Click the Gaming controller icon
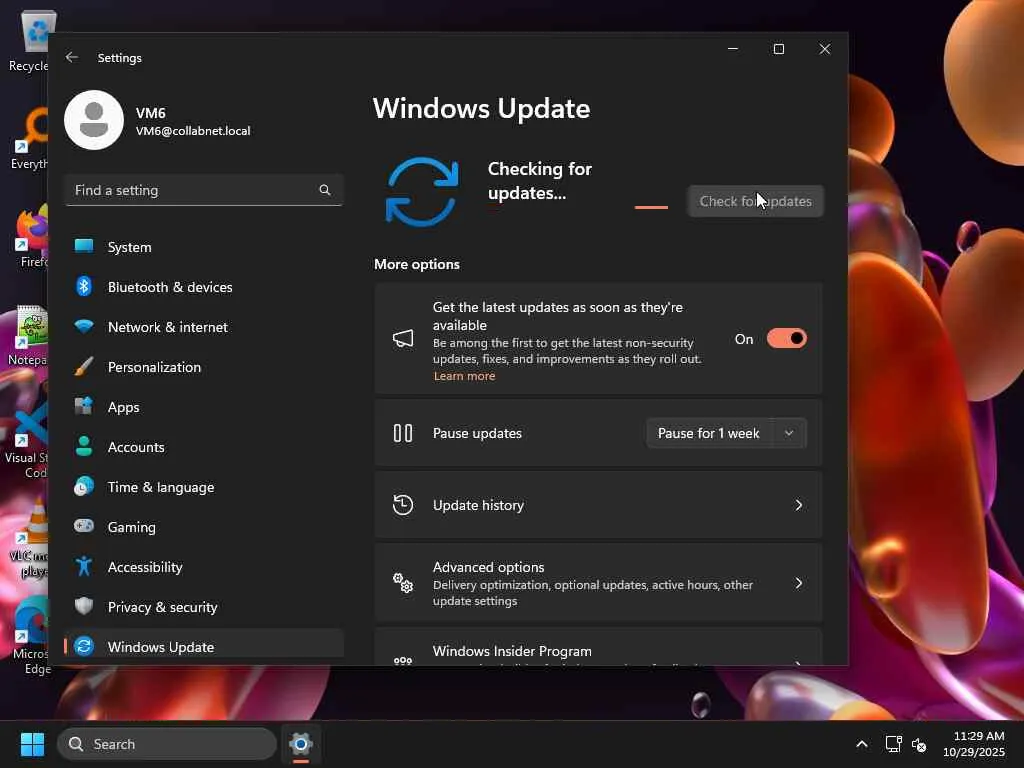 (x=84, y=526)
